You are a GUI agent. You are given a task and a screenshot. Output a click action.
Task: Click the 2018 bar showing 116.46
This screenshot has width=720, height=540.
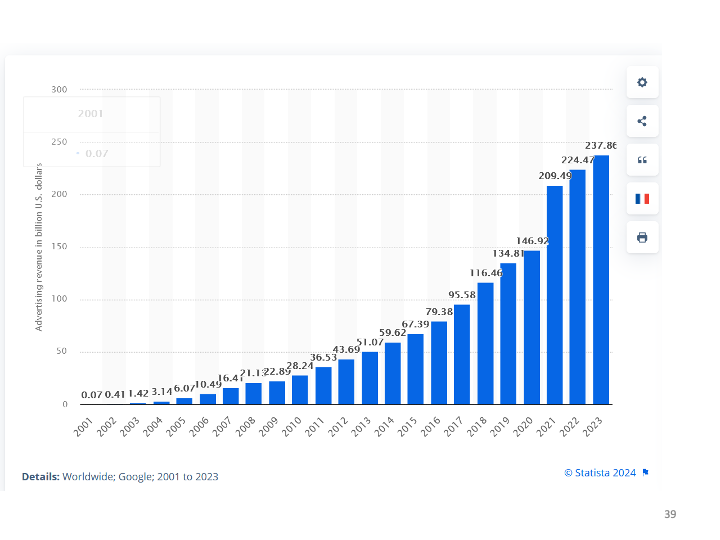(x=485, y=343)
